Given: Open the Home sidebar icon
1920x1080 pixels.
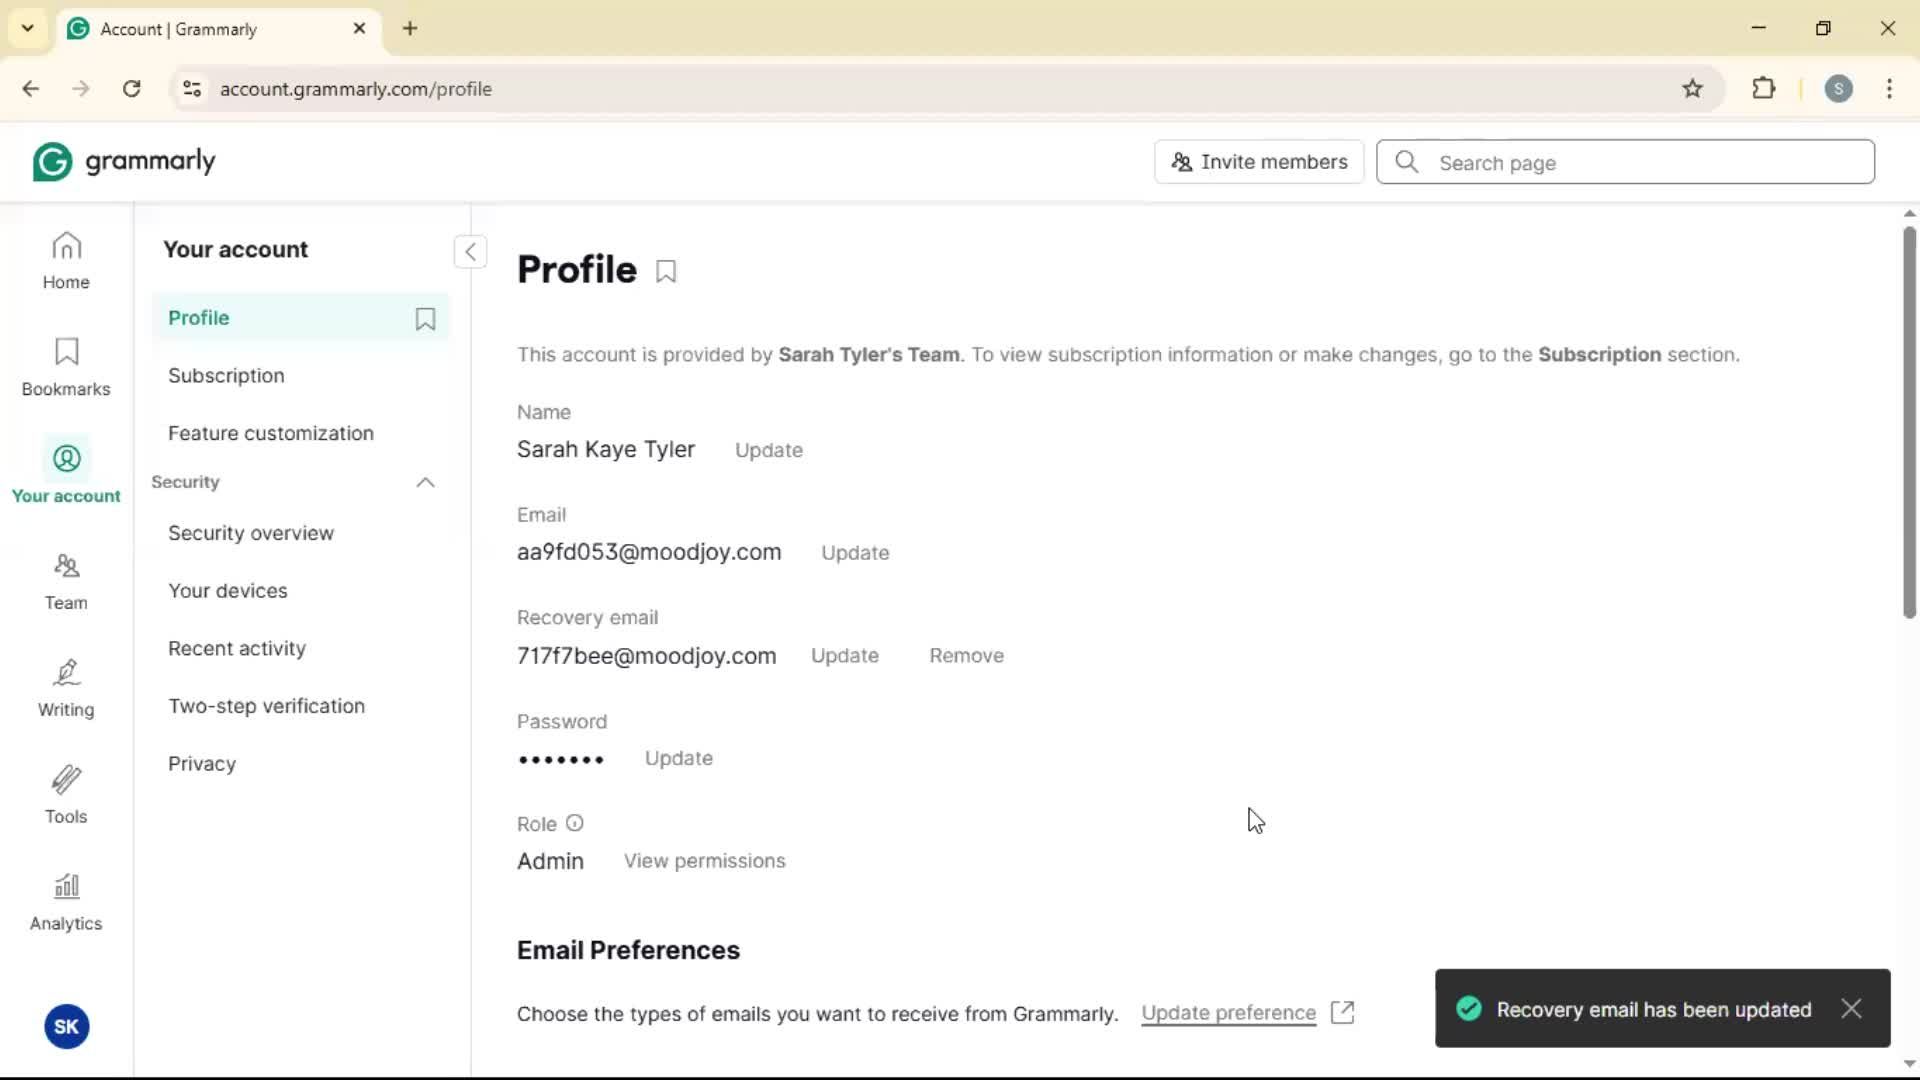Looking at the screenshot, I should click(x=66, y=260).
